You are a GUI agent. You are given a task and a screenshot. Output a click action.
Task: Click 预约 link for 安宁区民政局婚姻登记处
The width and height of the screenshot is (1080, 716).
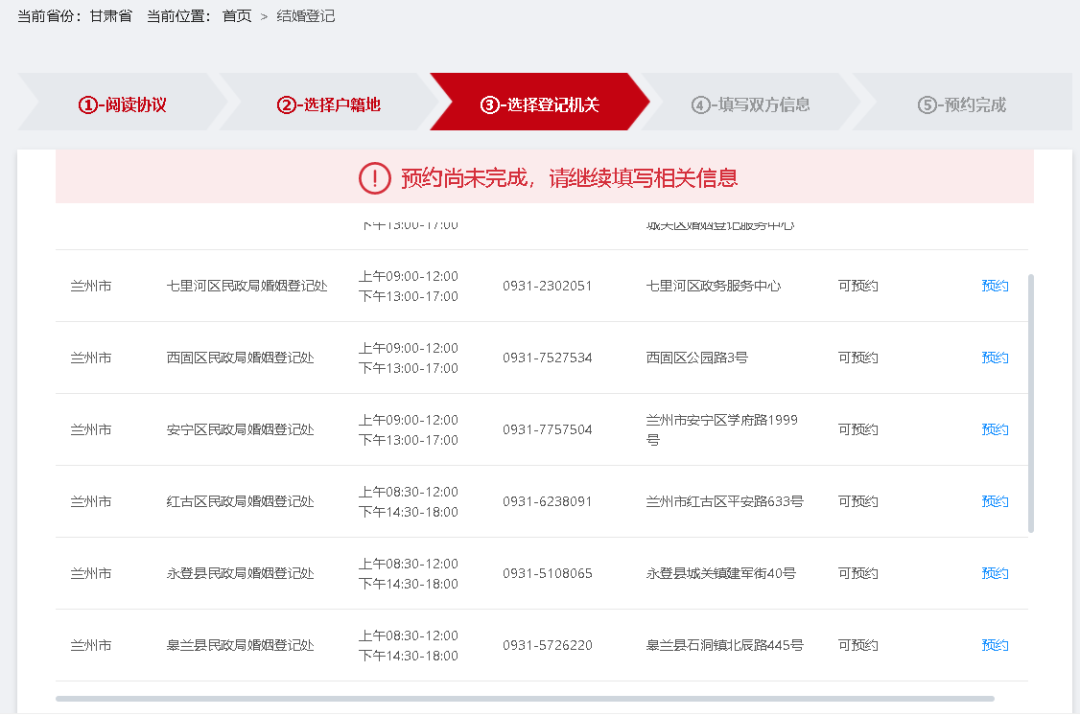(994, 430)
